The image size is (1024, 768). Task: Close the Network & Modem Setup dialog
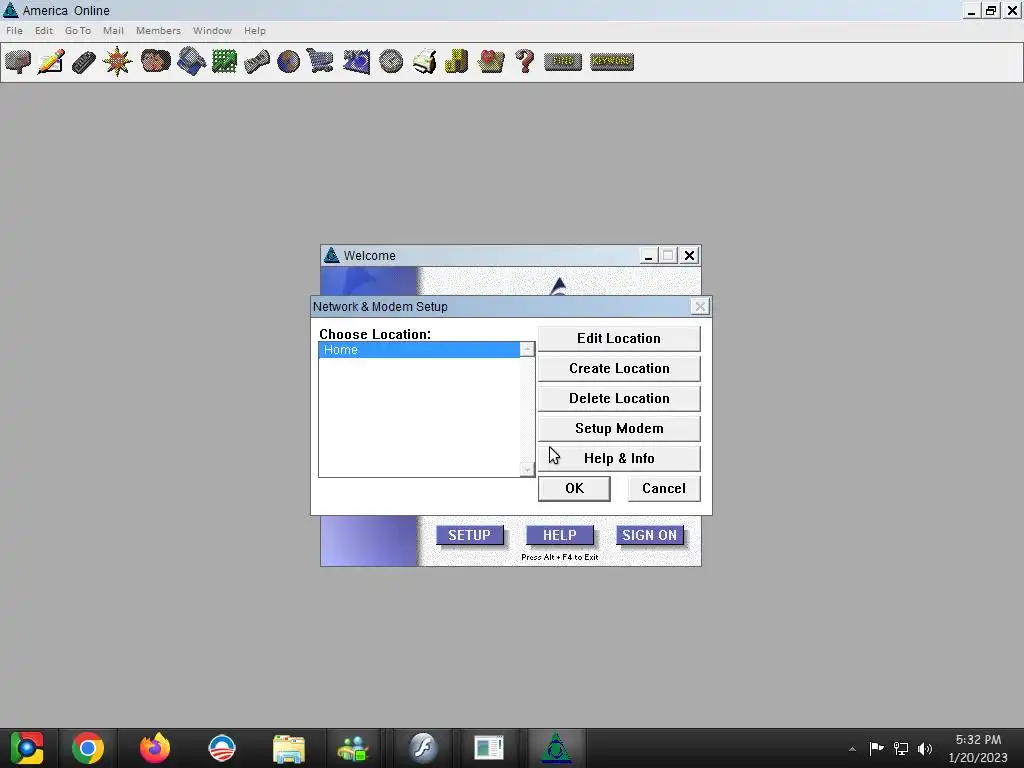699,306
